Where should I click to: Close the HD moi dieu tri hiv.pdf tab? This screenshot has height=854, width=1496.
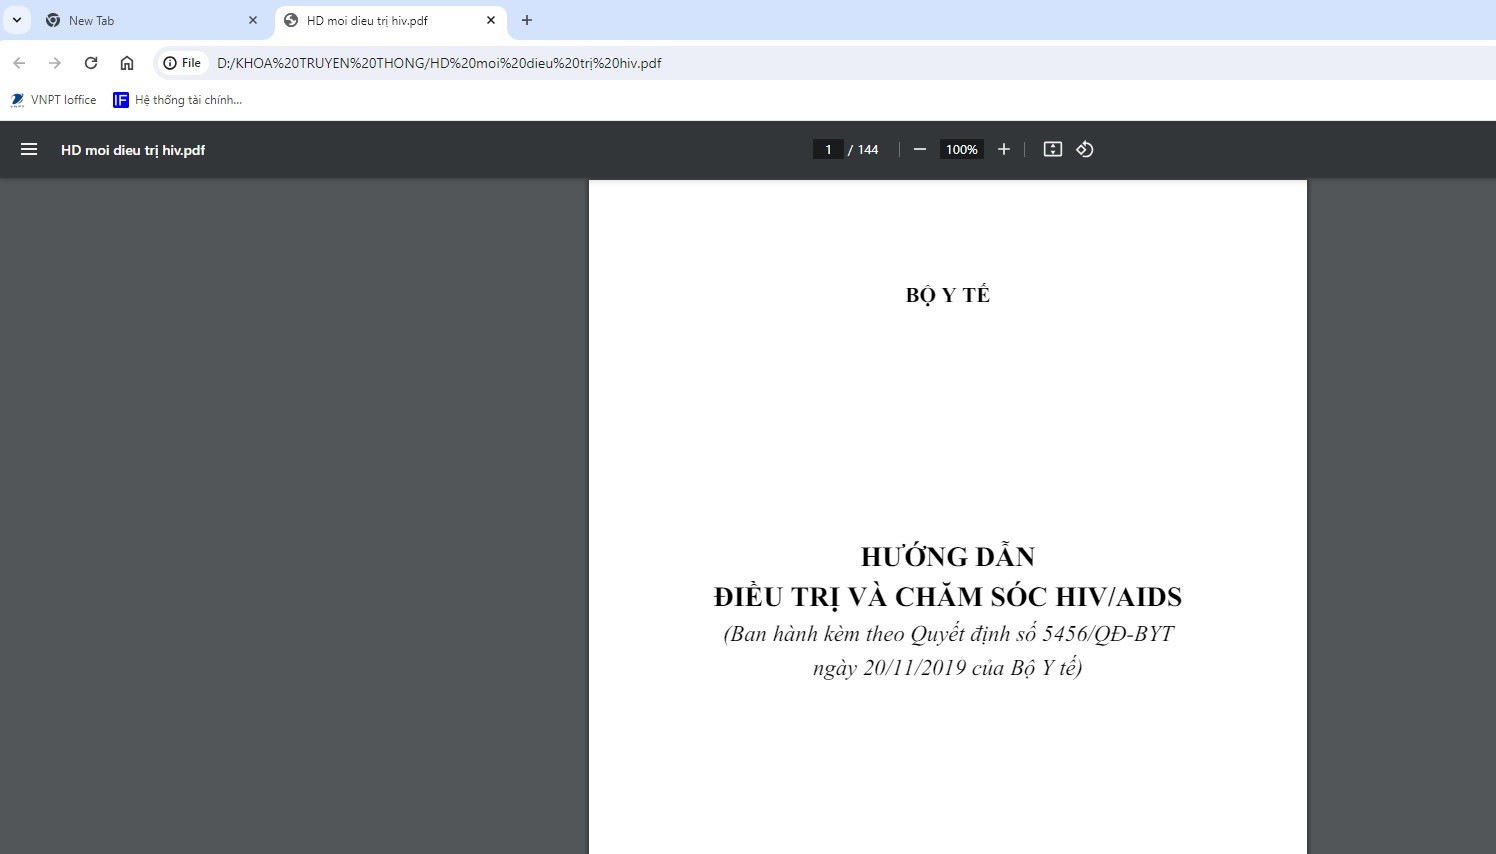coord(491,20)
